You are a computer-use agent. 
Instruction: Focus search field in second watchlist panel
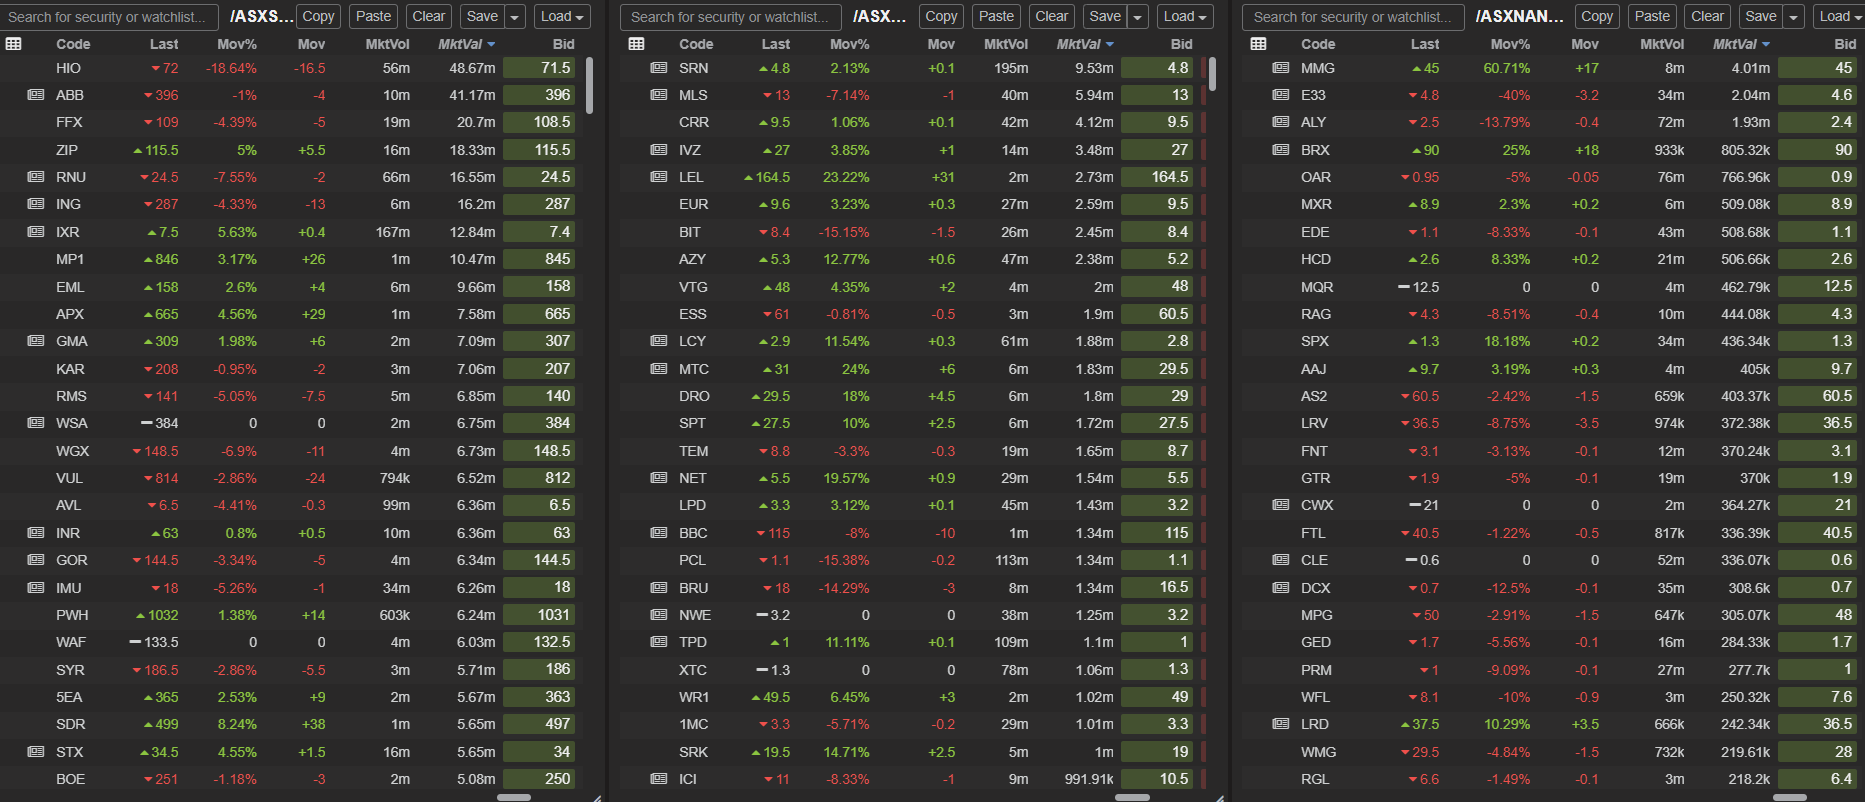tap(732, 17)
